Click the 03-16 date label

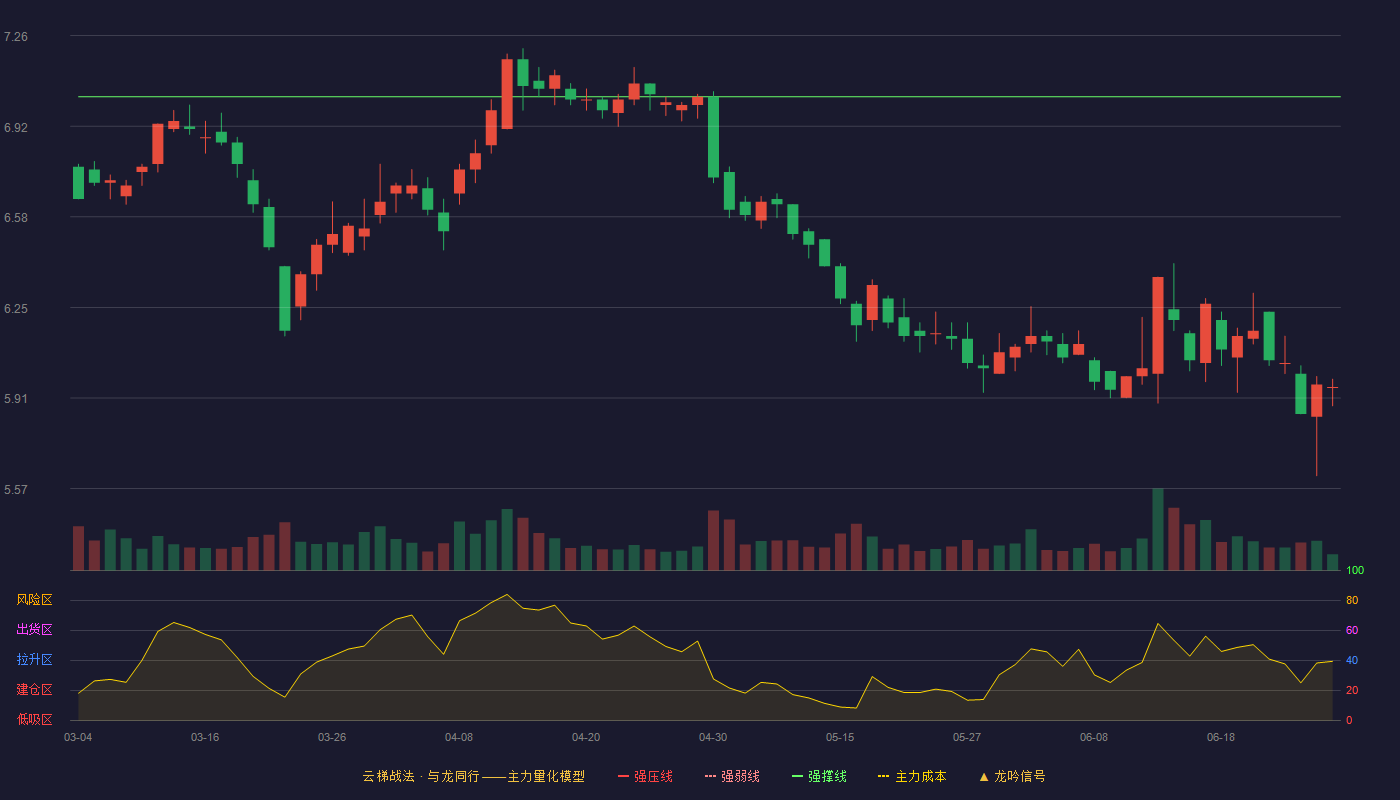click(205, 737)
